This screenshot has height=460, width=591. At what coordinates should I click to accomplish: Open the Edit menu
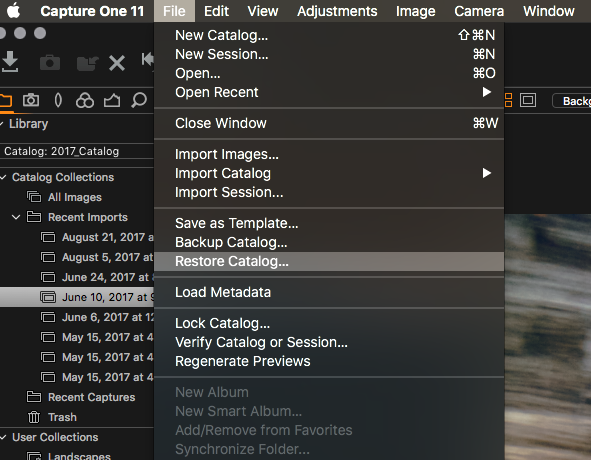coord(216,11)
